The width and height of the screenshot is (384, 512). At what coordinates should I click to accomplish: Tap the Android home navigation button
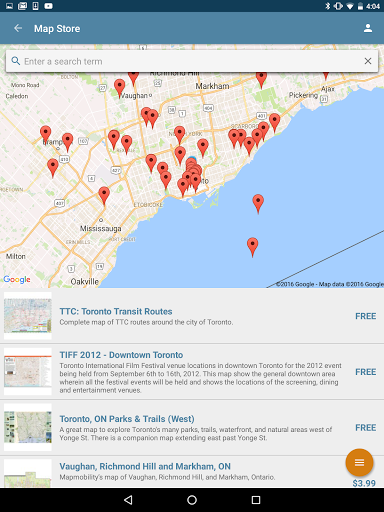[192, 500]
